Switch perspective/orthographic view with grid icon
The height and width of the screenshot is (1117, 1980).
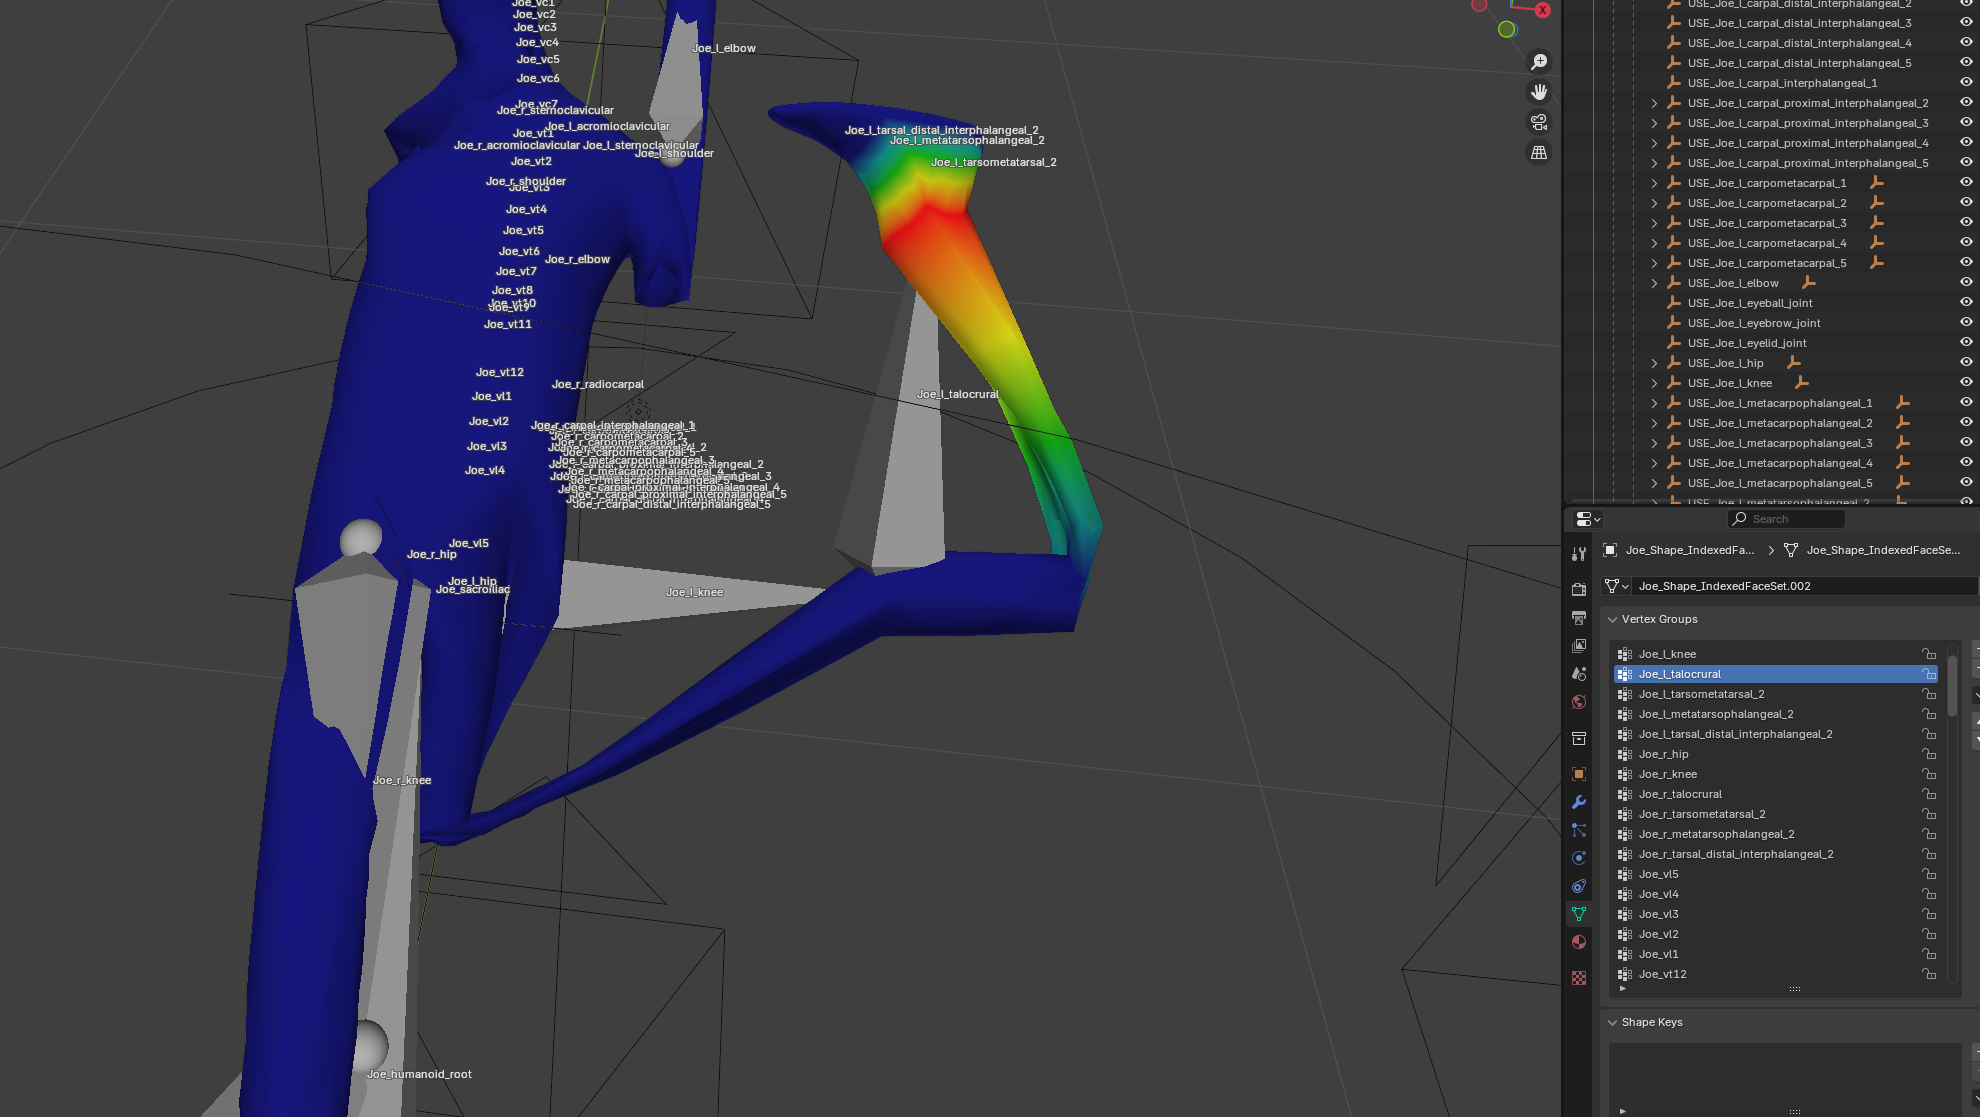point(1539,152)
